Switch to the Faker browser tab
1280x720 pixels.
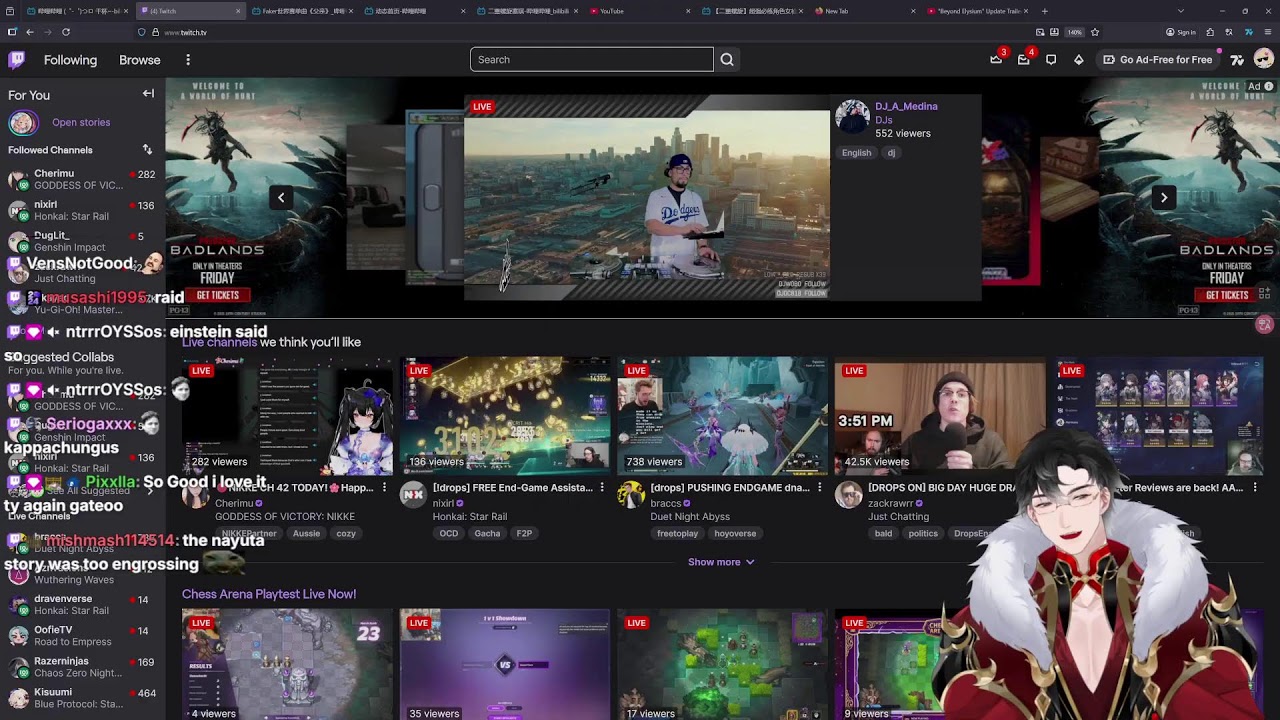302,11
